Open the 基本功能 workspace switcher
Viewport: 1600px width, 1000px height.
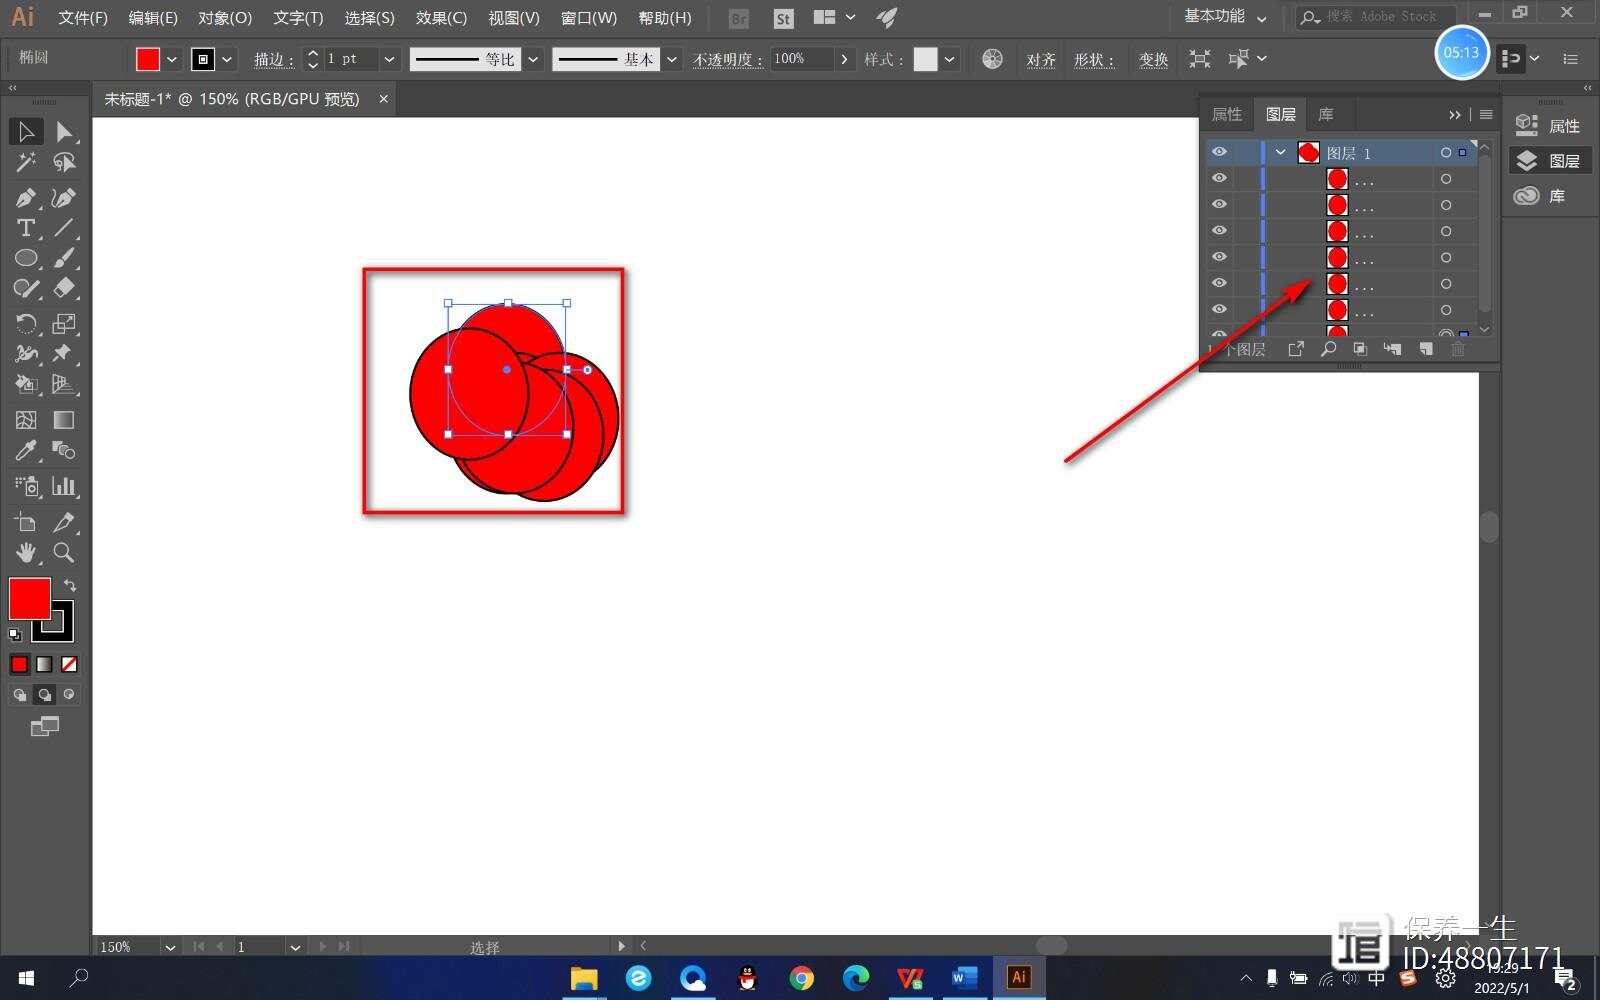point(1225,17)
